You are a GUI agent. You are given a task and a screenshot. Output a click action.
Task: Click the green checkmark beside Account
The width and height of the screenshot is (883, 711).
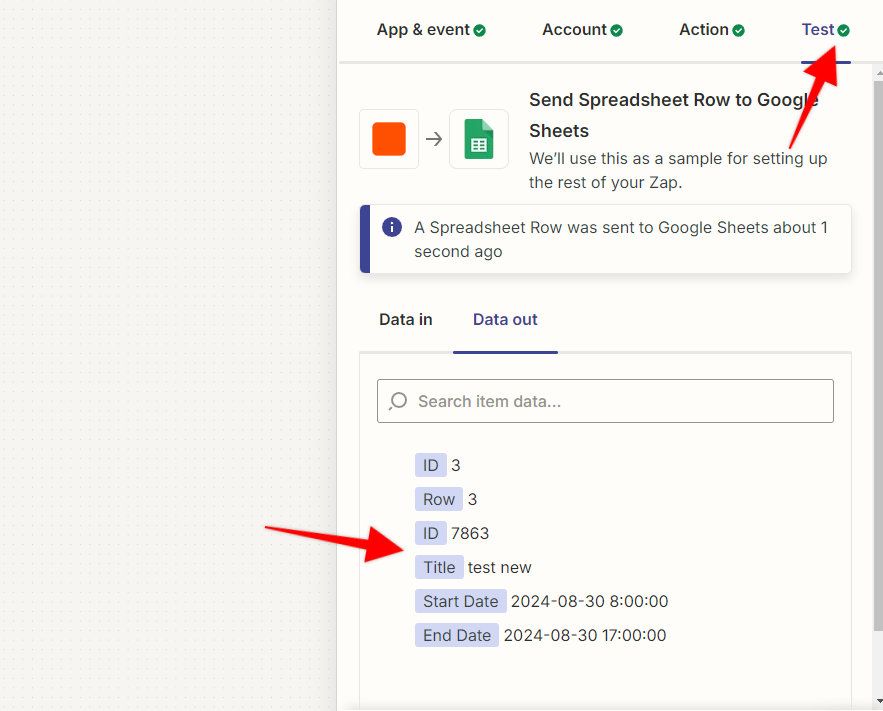pyautogui.click(x=615, y=29)
